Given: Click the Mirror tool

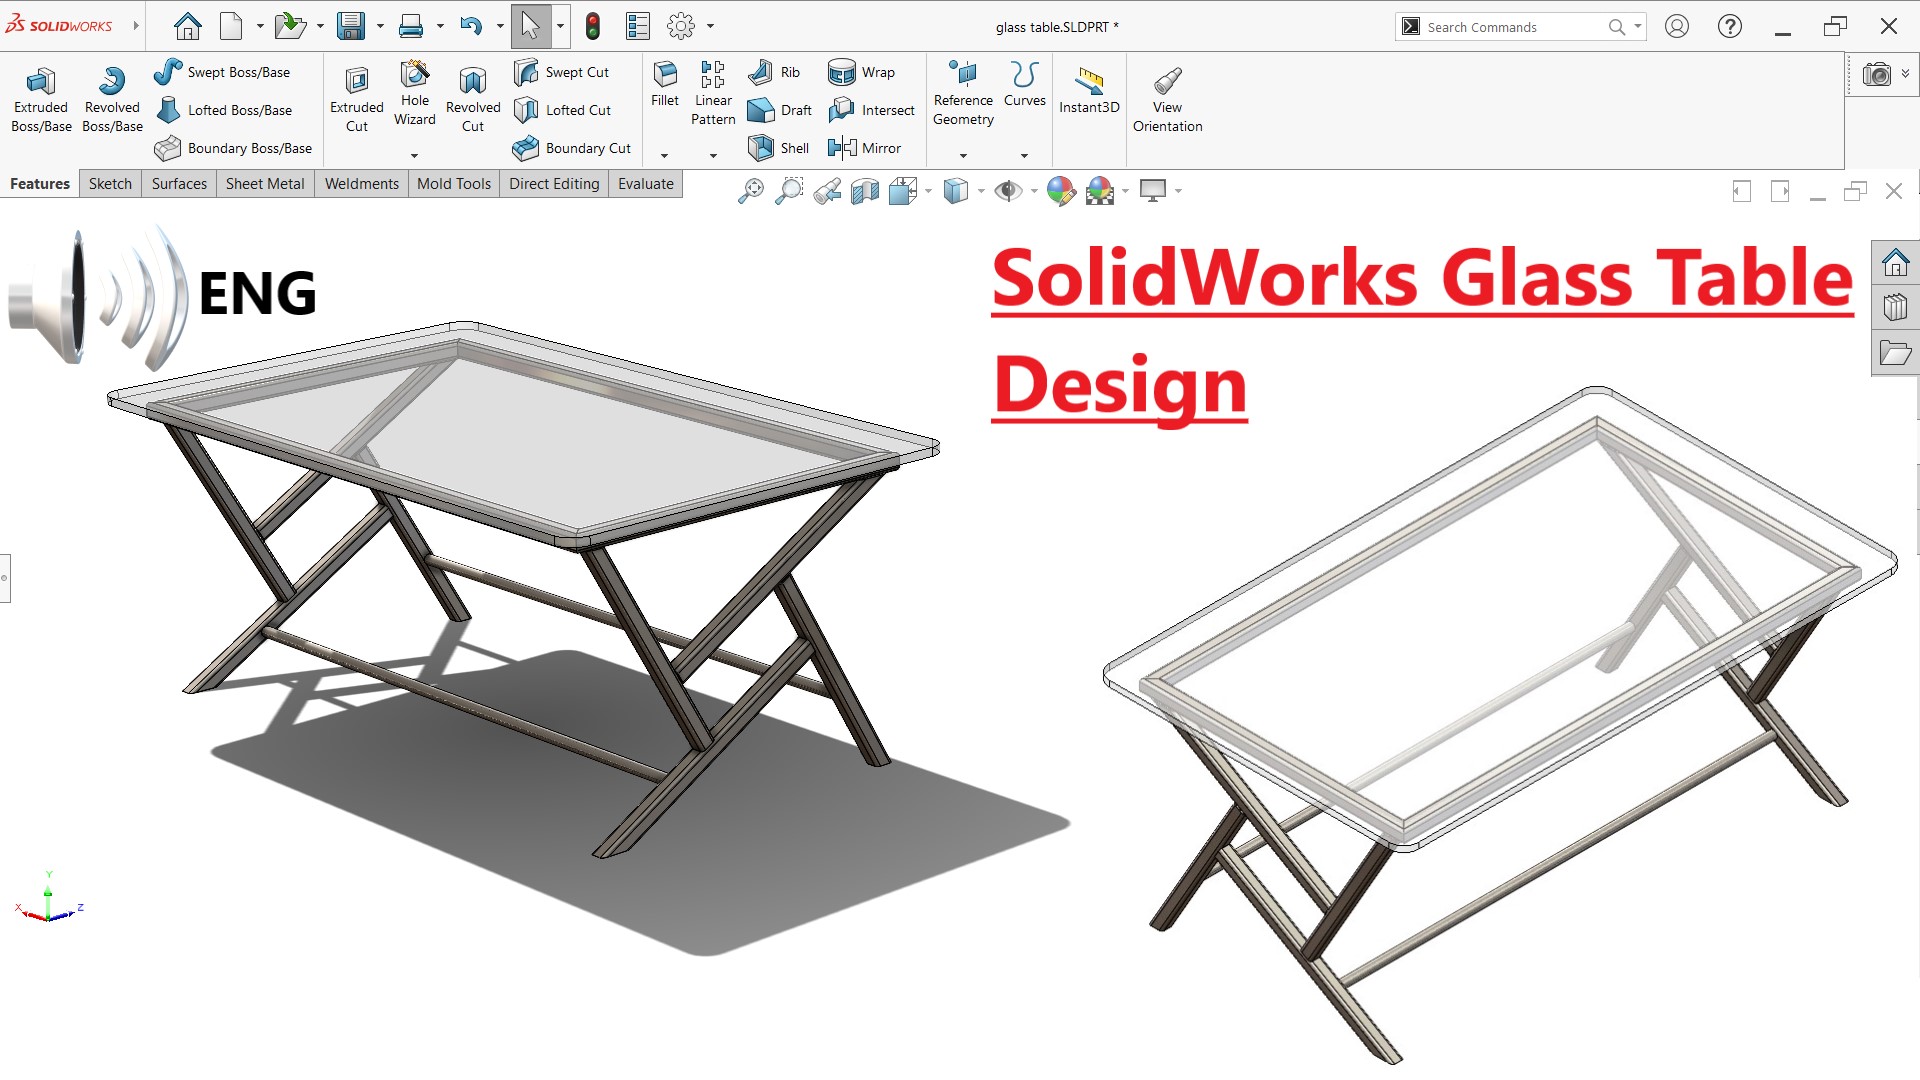Looking at the screenshot, I should point(865,148).
